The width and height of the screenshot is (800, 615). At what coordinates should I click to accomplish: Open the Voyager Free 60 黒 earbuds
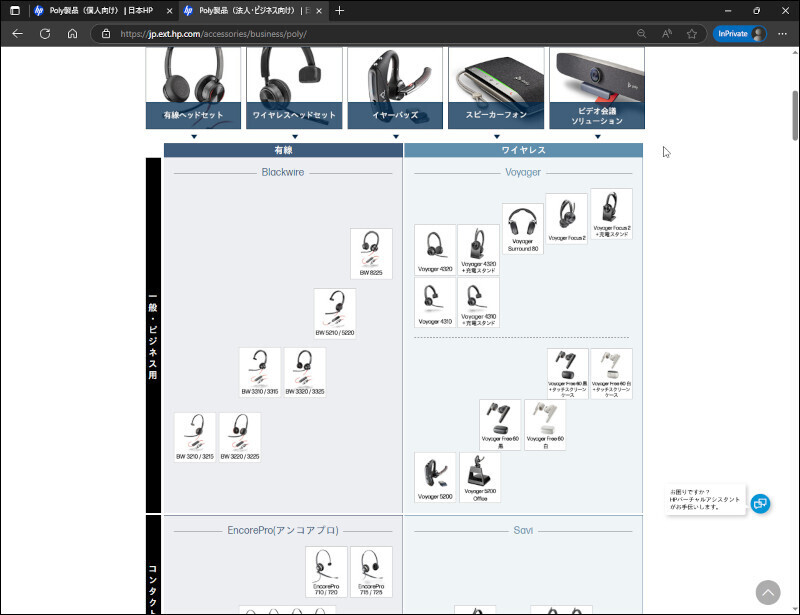pyautogui.click(x=500, y=425)
